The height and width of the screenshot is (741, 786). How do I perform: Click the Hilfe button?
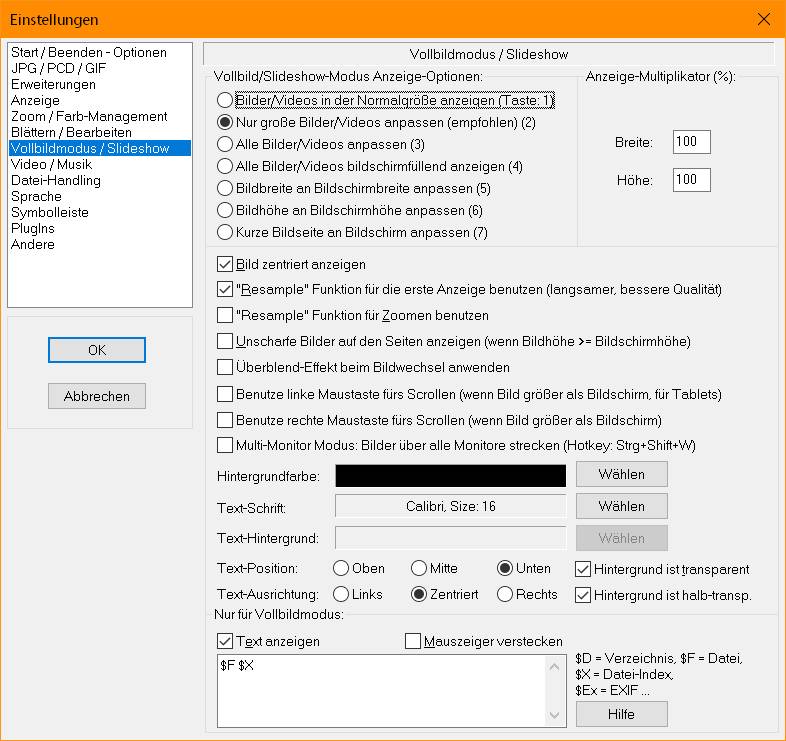622,714
